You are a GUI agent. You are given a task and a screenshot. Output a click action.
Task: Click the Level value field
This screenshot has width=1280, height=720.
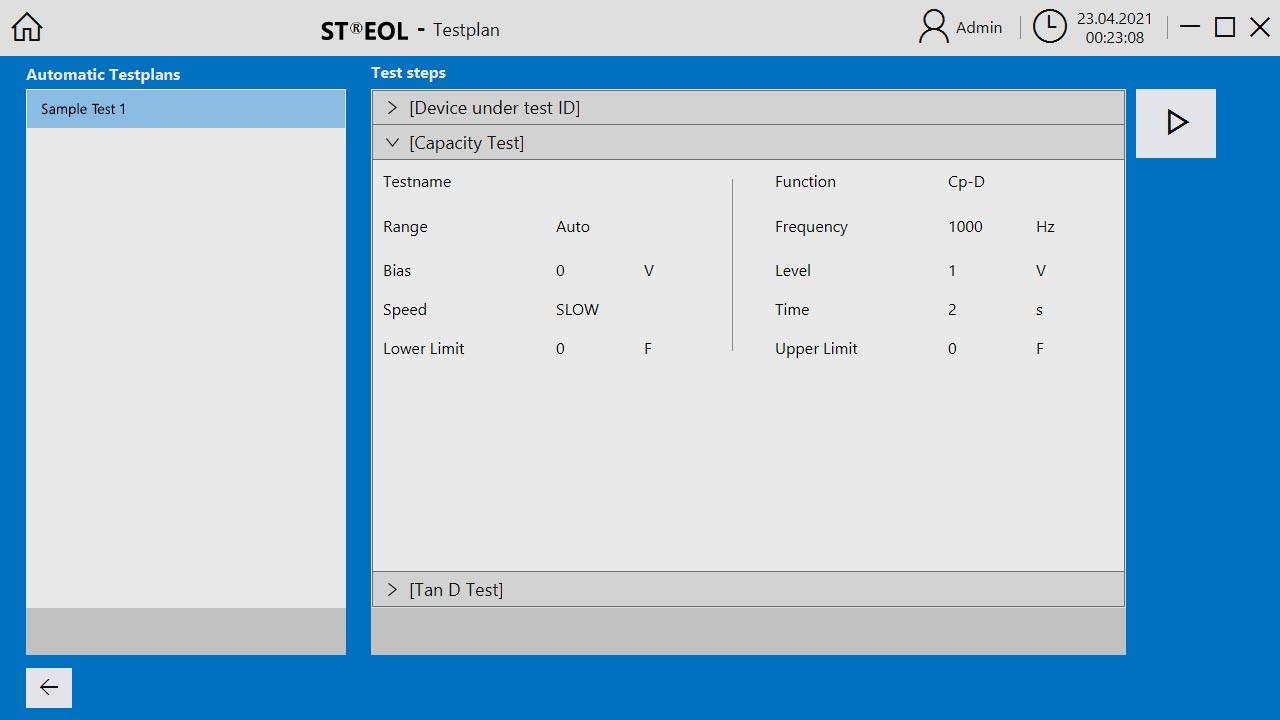[x=952, y=271]
